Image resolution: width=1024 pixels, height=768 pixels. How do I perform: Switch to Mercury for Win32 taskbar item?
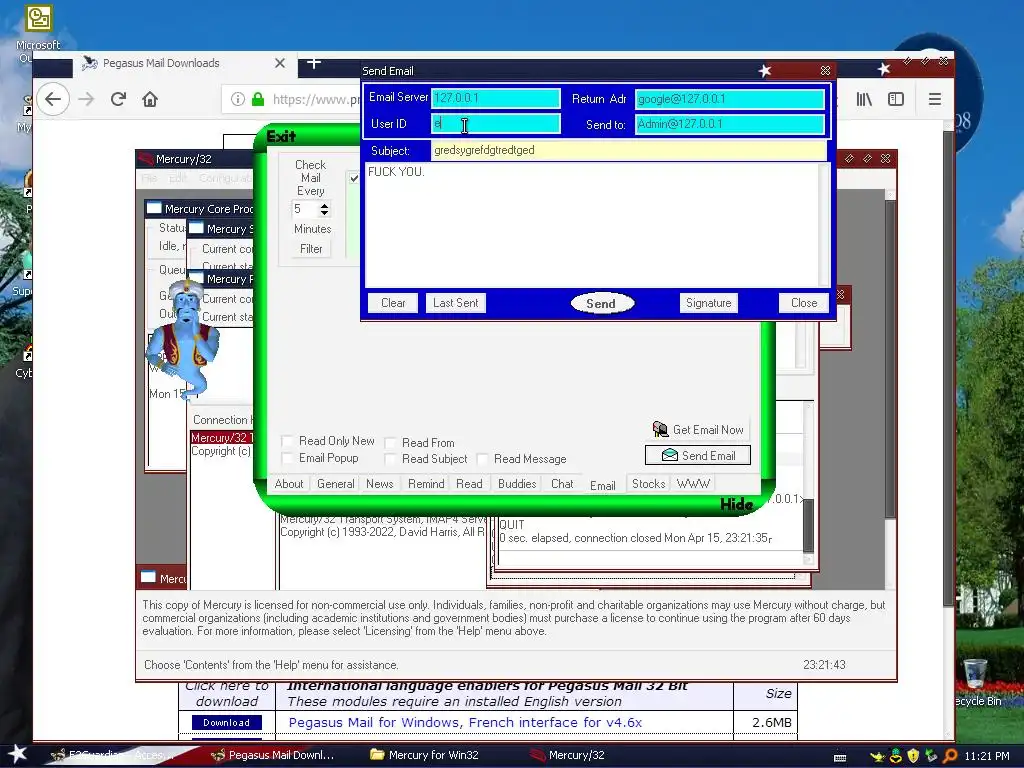(424, 755)
